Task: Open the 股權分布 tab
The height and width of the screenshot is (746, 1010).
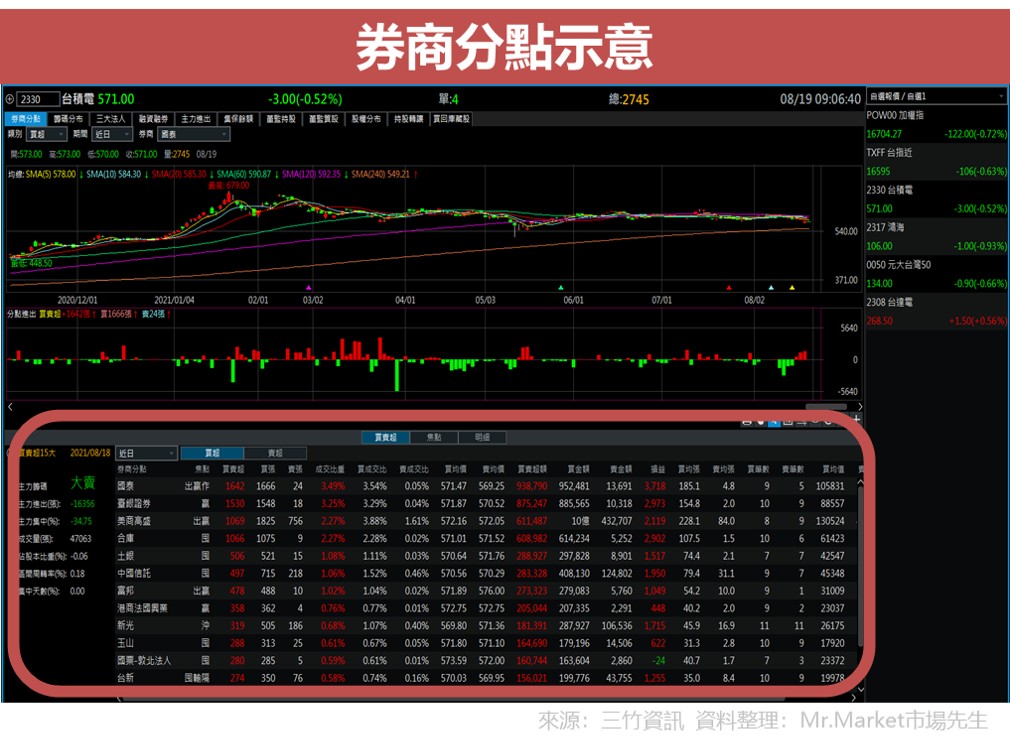Action: pyautogui.click(x=366, y=119)
